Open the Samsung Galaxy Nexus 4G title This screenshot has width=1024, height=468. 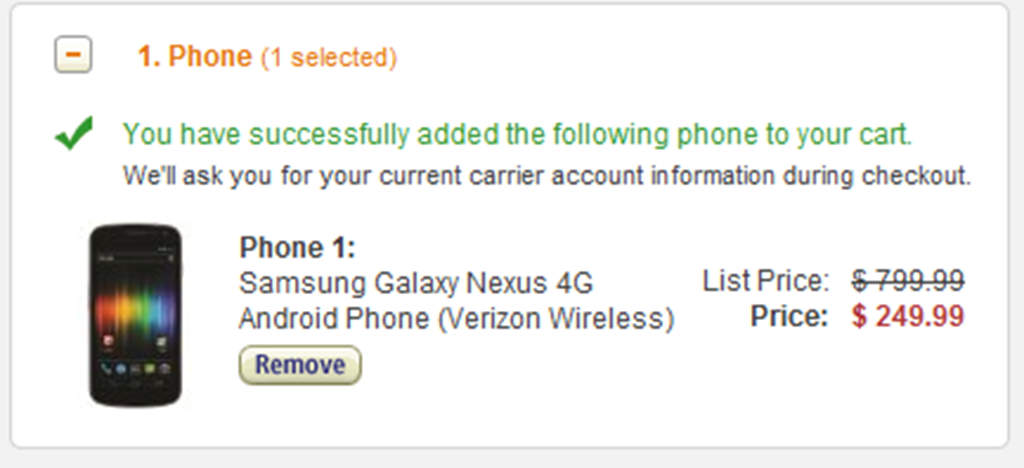(x=416, y=283)
